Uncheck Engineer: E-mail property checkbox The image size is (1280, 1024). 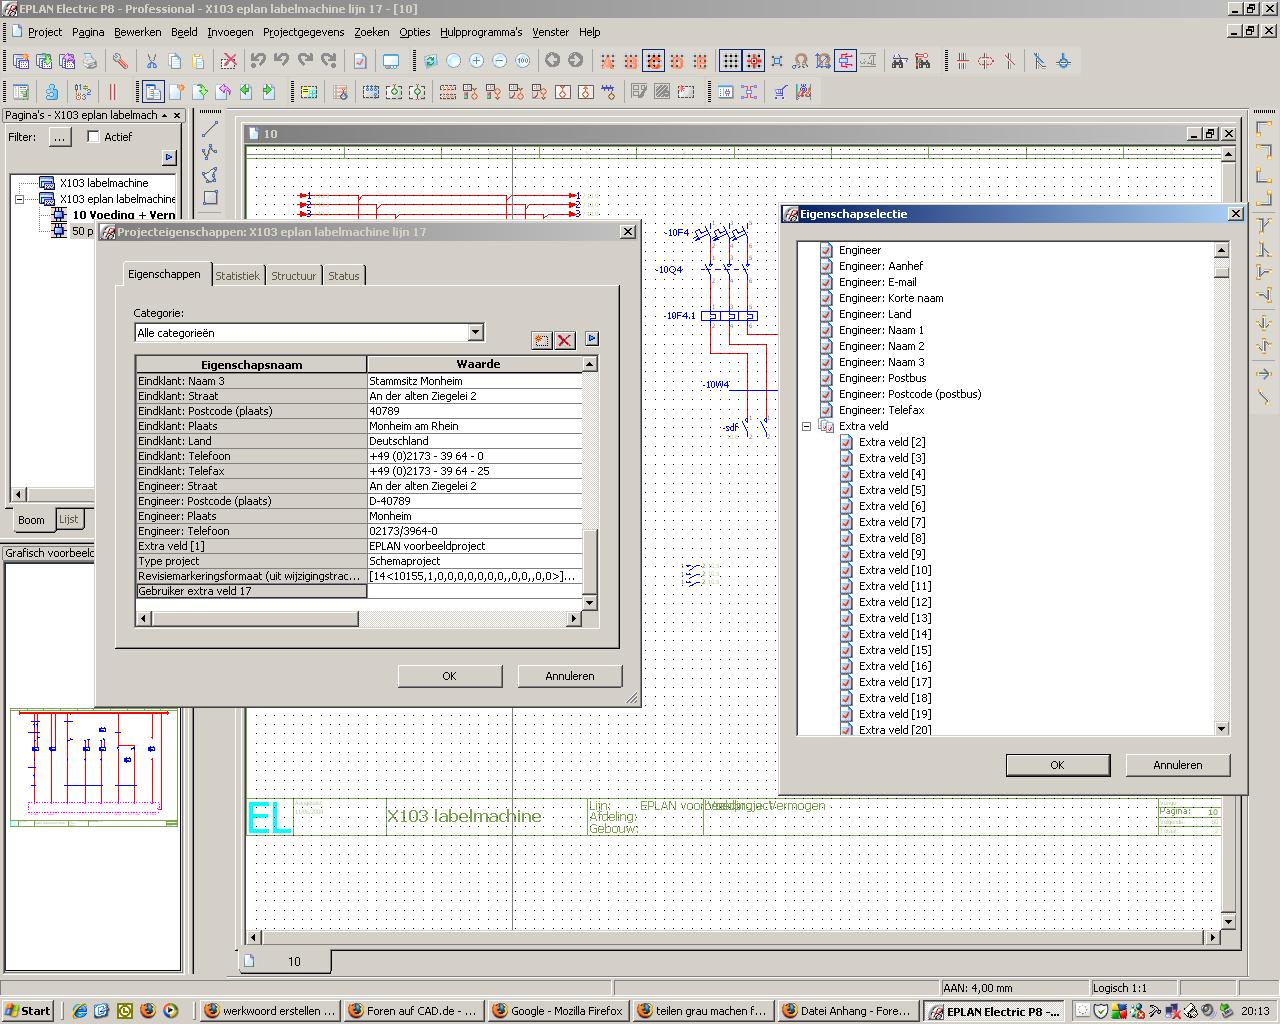pos(826,282)
